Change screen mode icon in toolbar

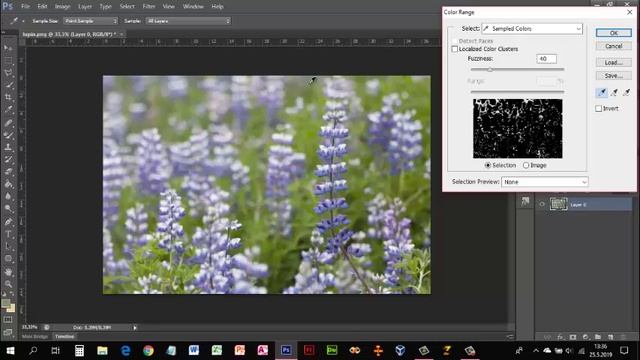click(x=8, y=332)
